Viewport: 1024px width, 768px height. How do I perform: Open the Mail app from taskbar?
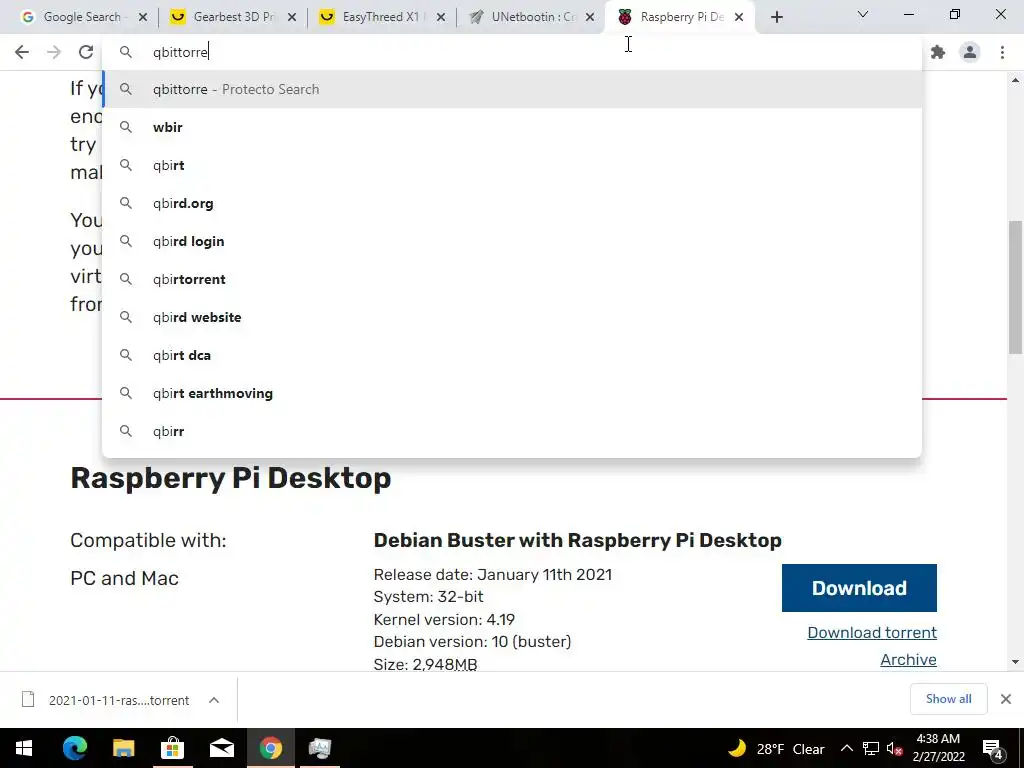[x=221, y=748]
